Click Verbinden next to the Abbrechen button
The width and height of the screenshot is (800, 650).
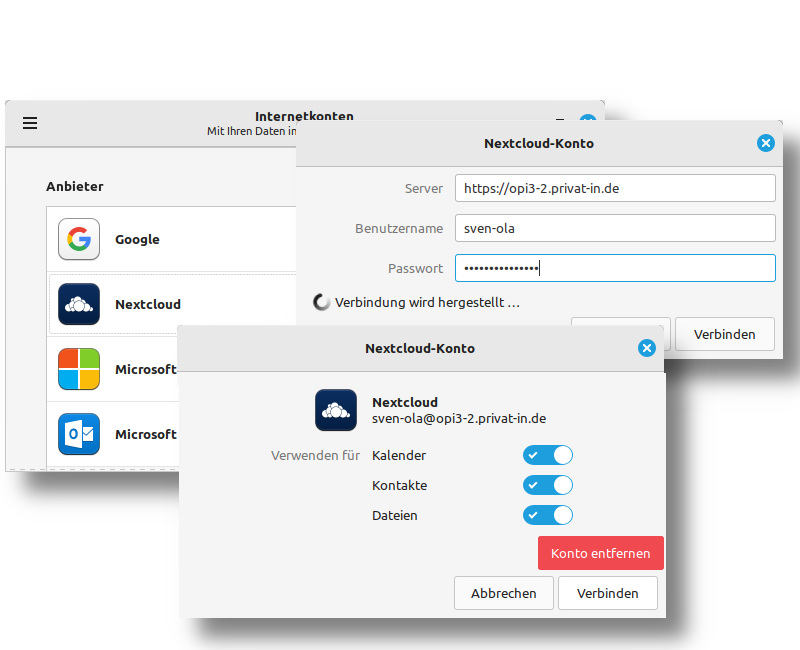tap(607, 593)
